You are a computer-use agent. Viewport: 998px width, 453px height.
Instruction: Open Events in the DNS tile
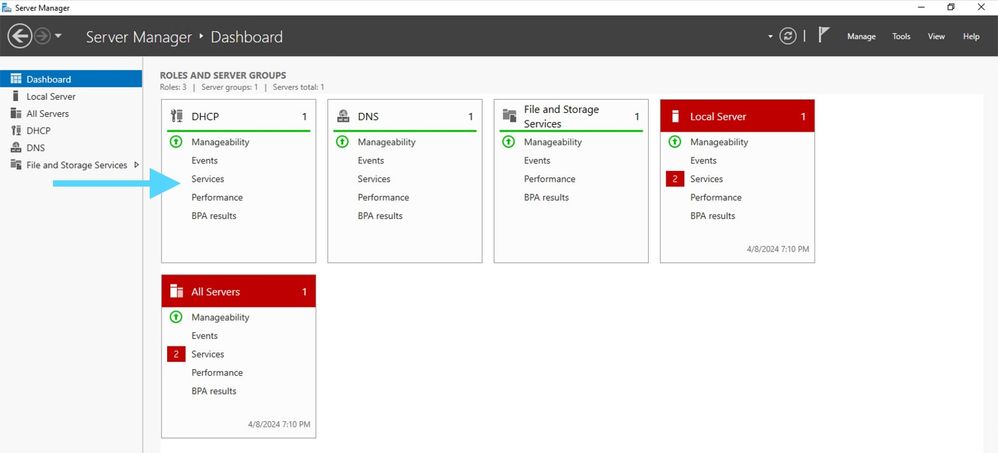coord(370,160)
